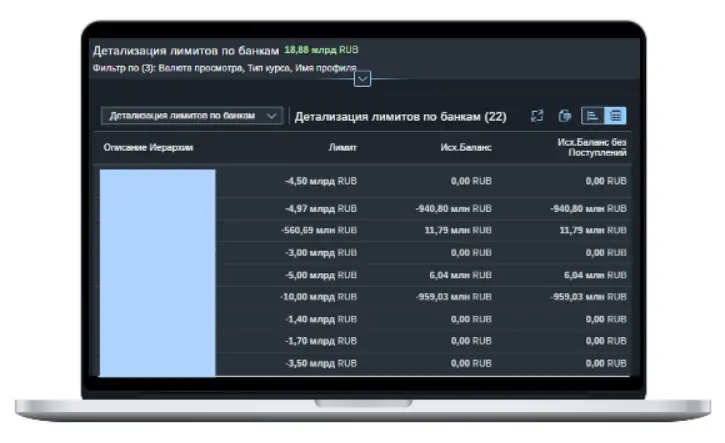Image resolution: width=725 pixels, height=443 pixels.
Task: Switch to the chart view toggle
Action: (592, 116)
